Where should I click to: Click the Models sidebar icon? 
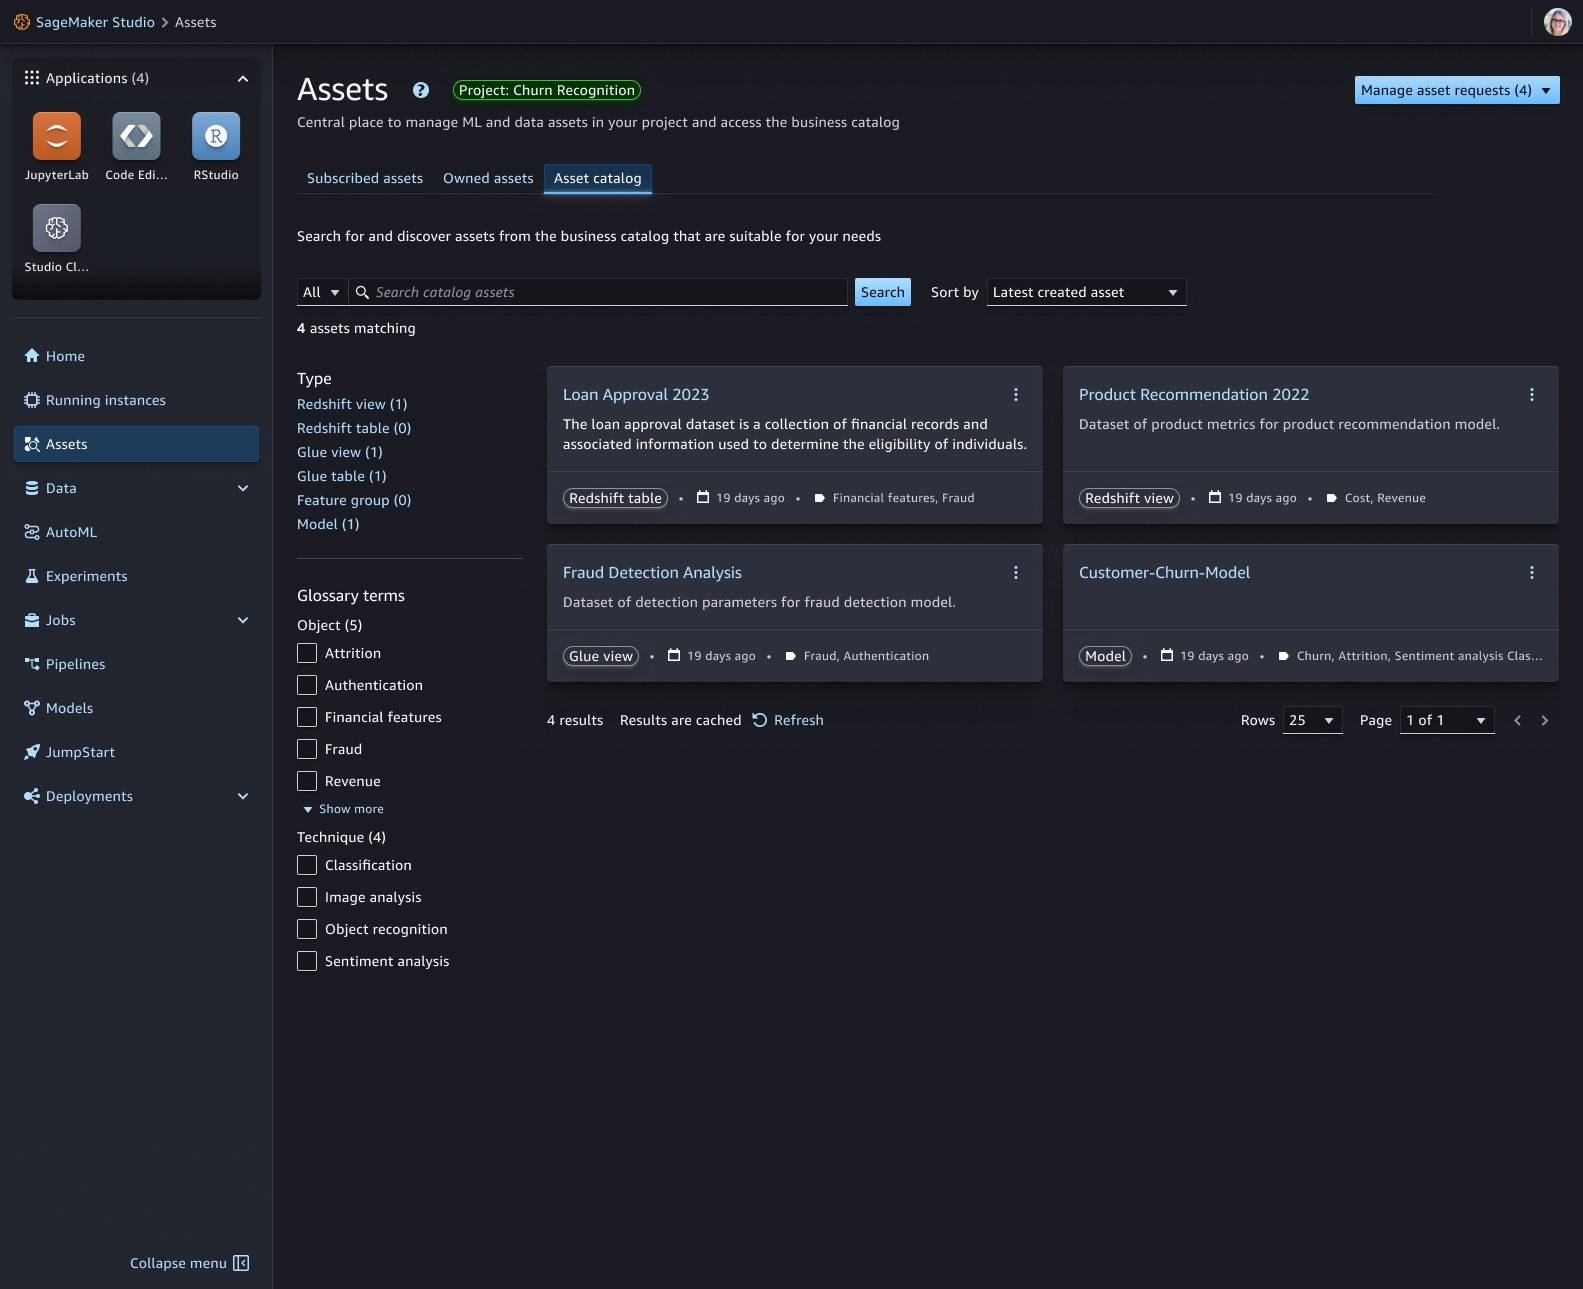coord(32,708)
